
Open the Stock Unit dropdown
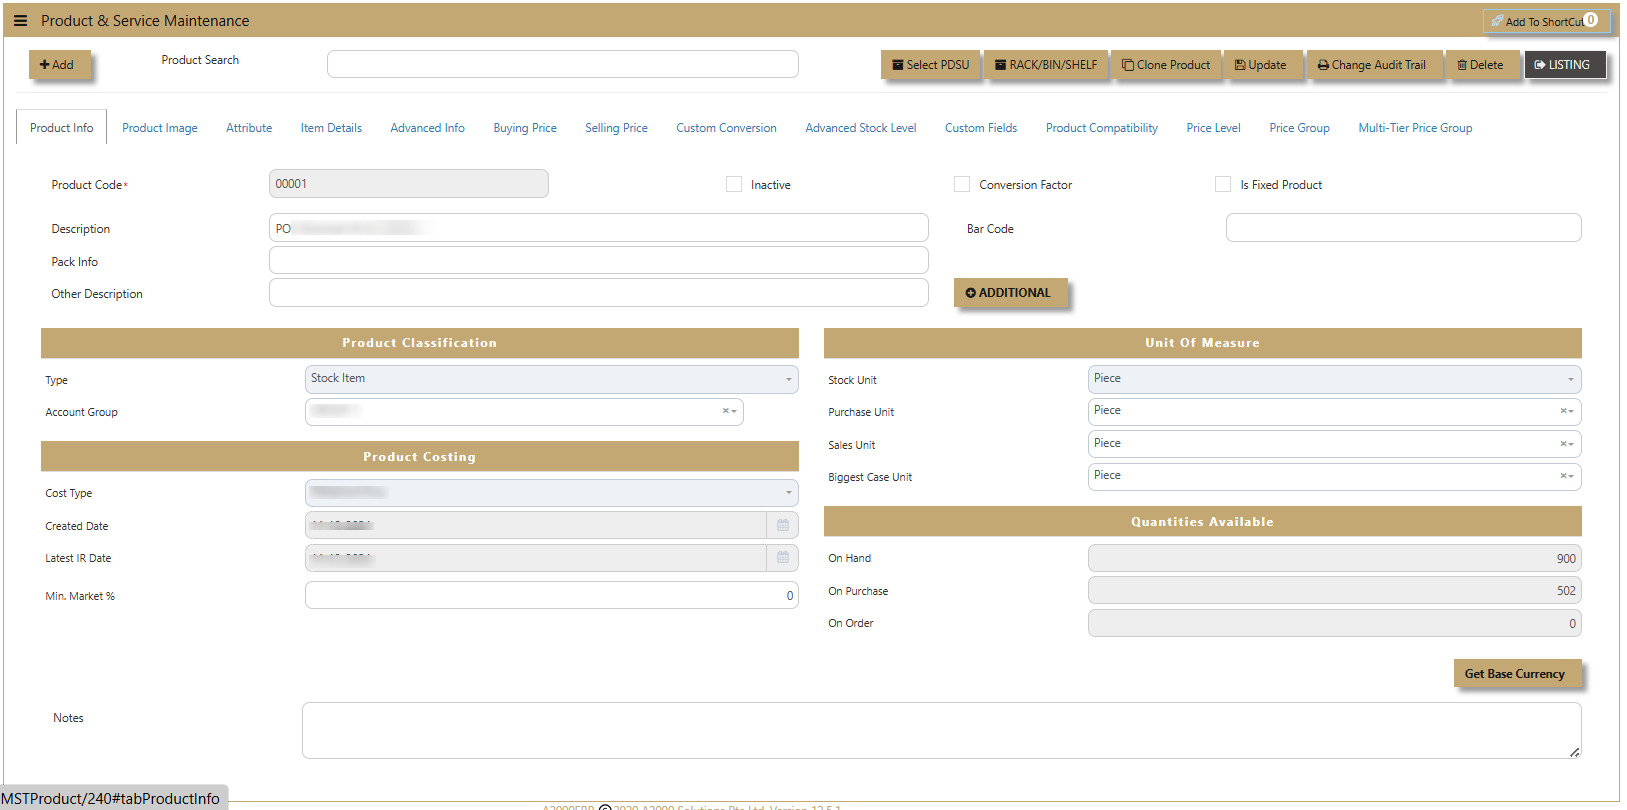coord(1334,379)
